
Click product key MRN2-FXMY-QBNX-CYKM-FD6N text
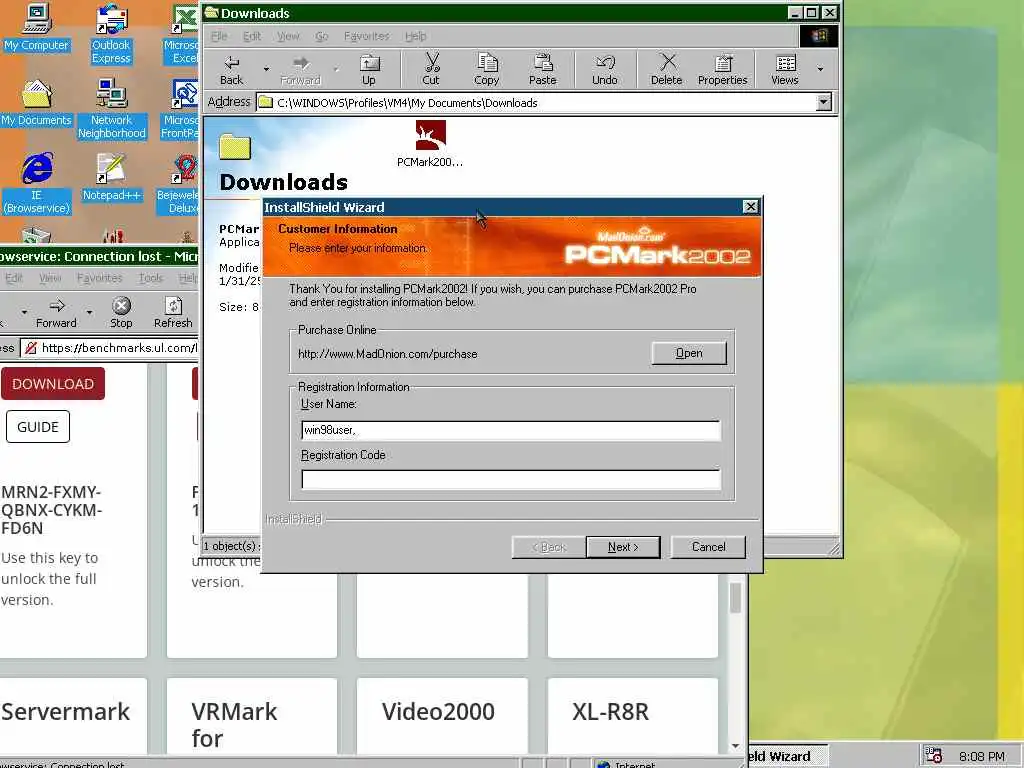tap(52, 510)
